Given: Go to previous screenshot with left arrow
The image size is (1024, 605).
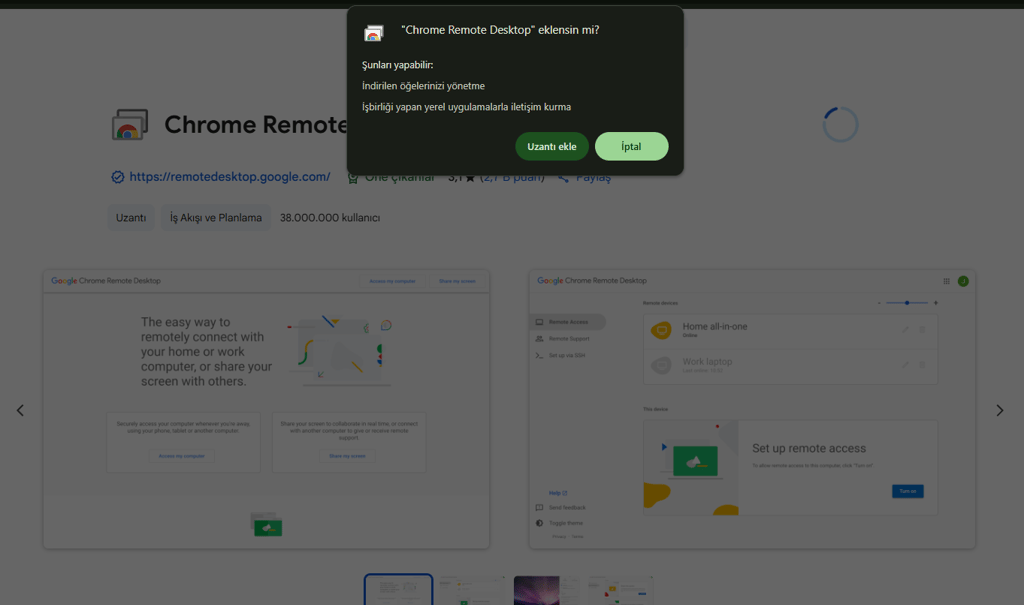Looking at the screenshot, I should click(x=20, y=410).
